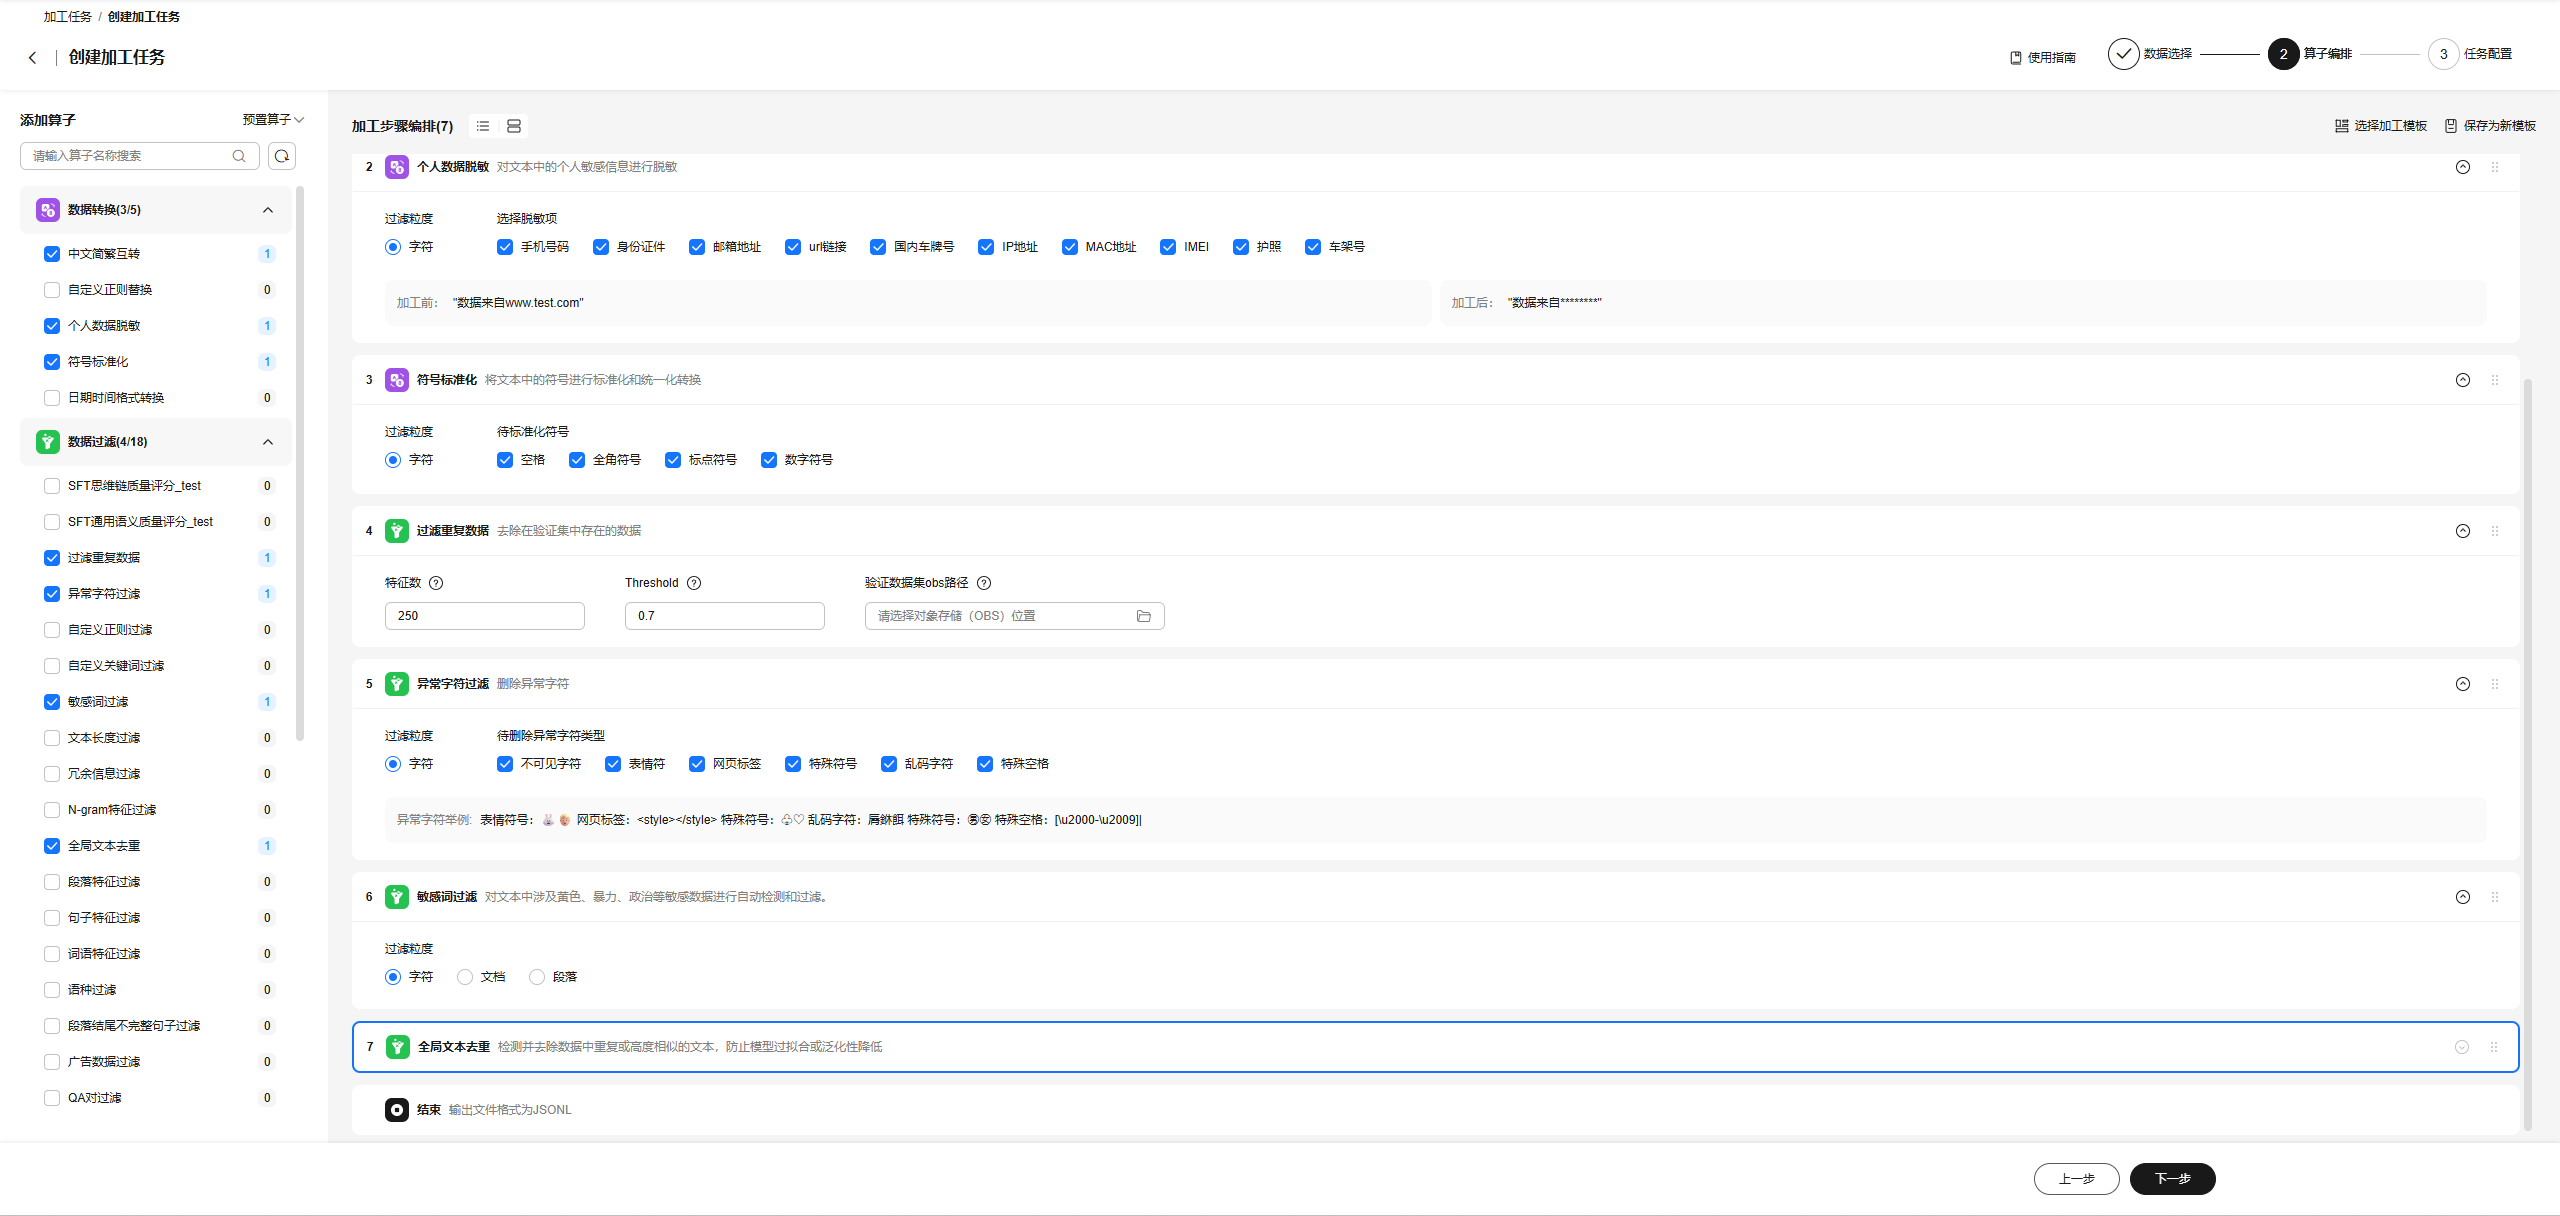The image size is (2560, 1216).
Task: Uncheck 中文简繁互转 operator checkbox
Action: coord(52,254)
